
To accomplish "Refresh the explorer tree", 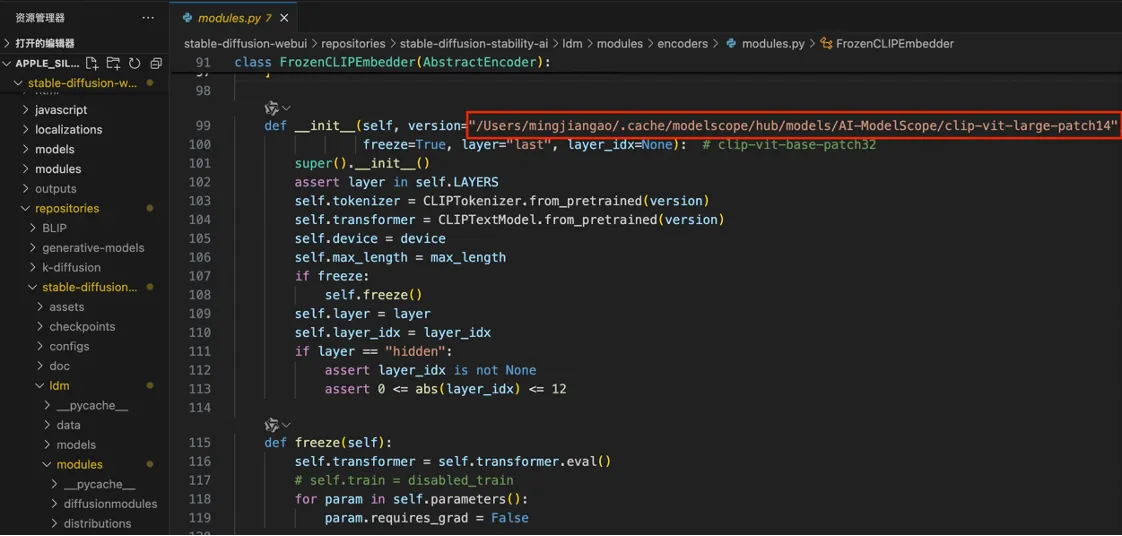I will 134,64.
